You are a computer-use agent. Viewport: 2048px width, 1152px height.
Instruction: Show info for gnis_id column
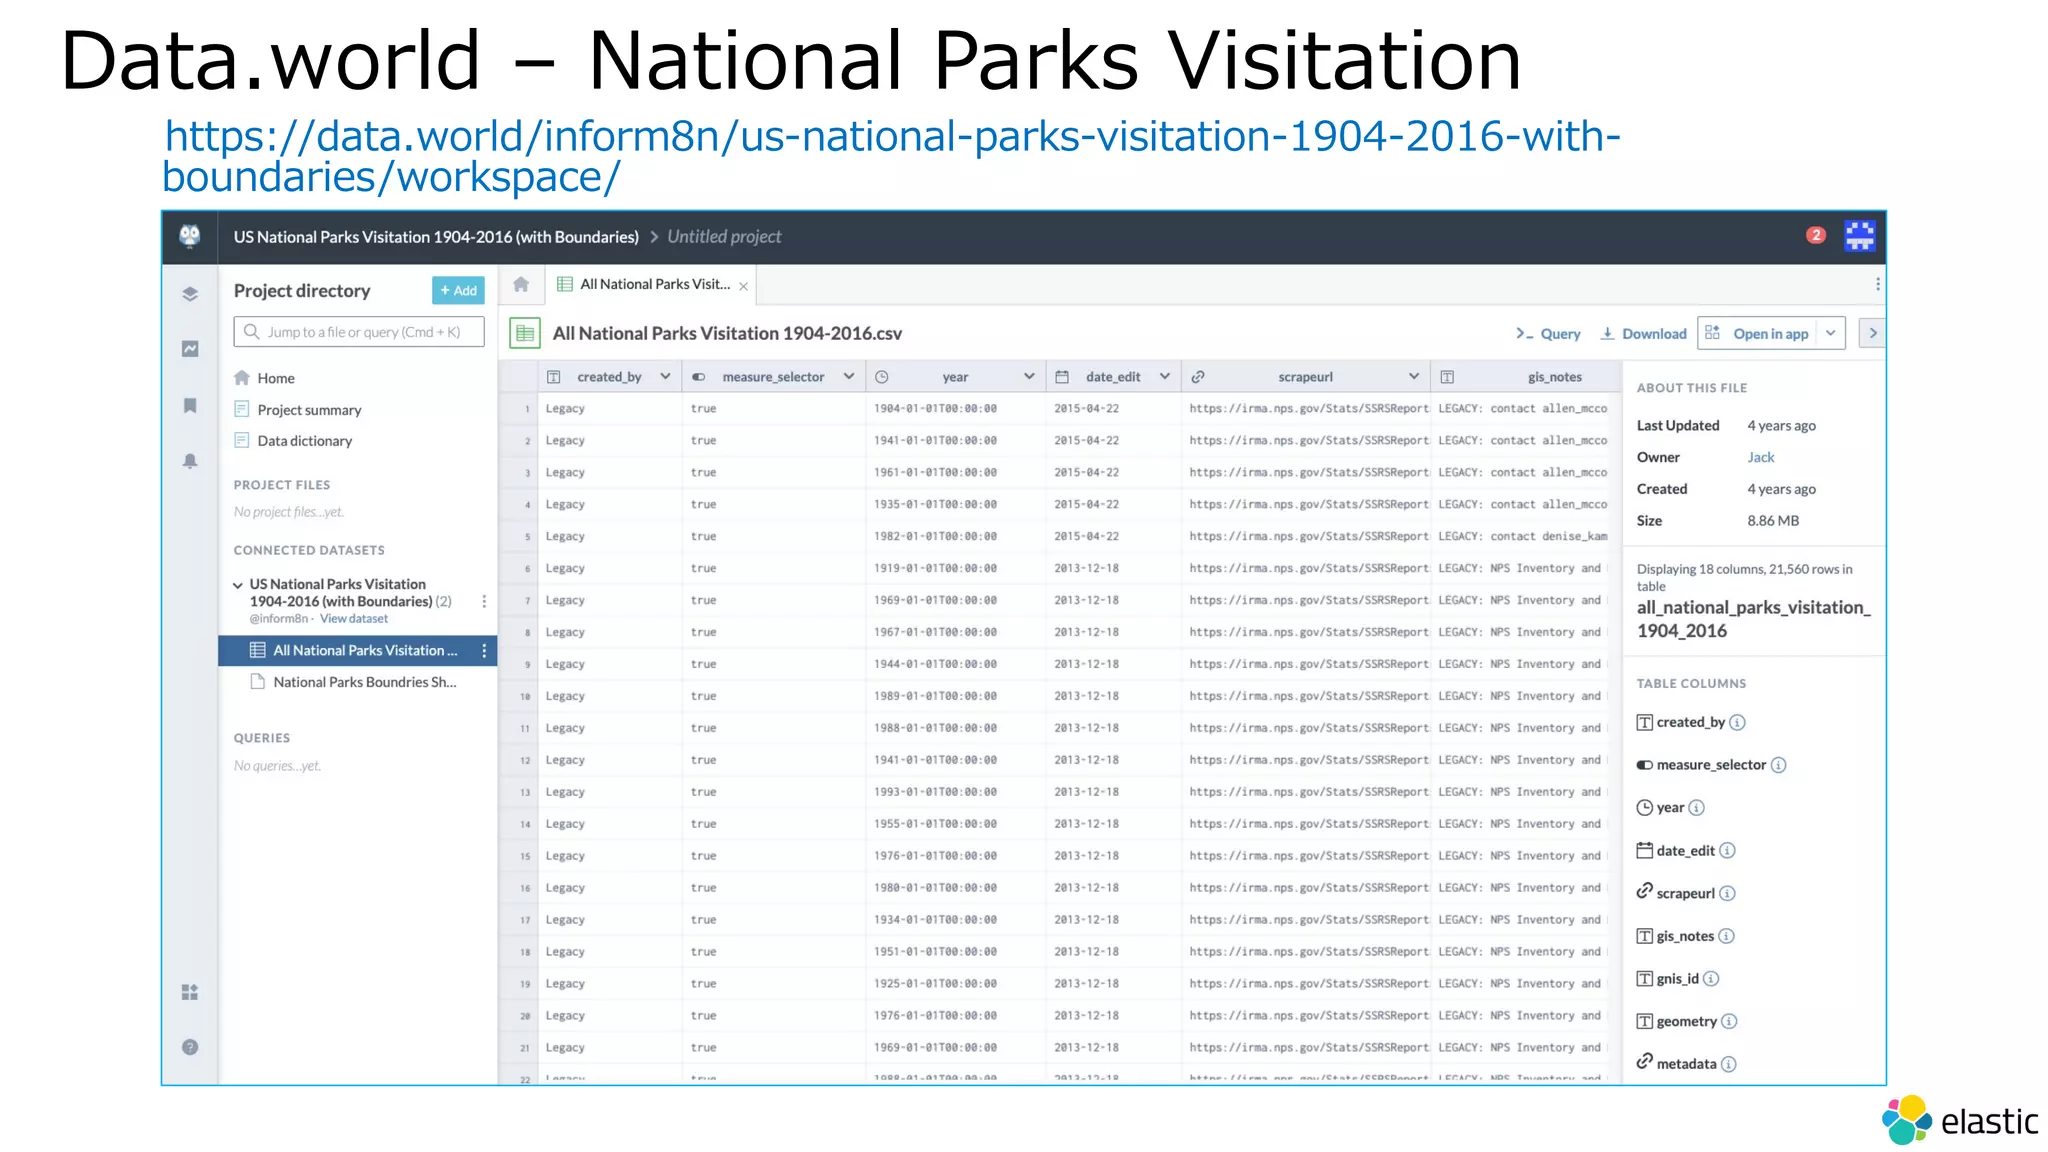click(x=1712, y=979)
